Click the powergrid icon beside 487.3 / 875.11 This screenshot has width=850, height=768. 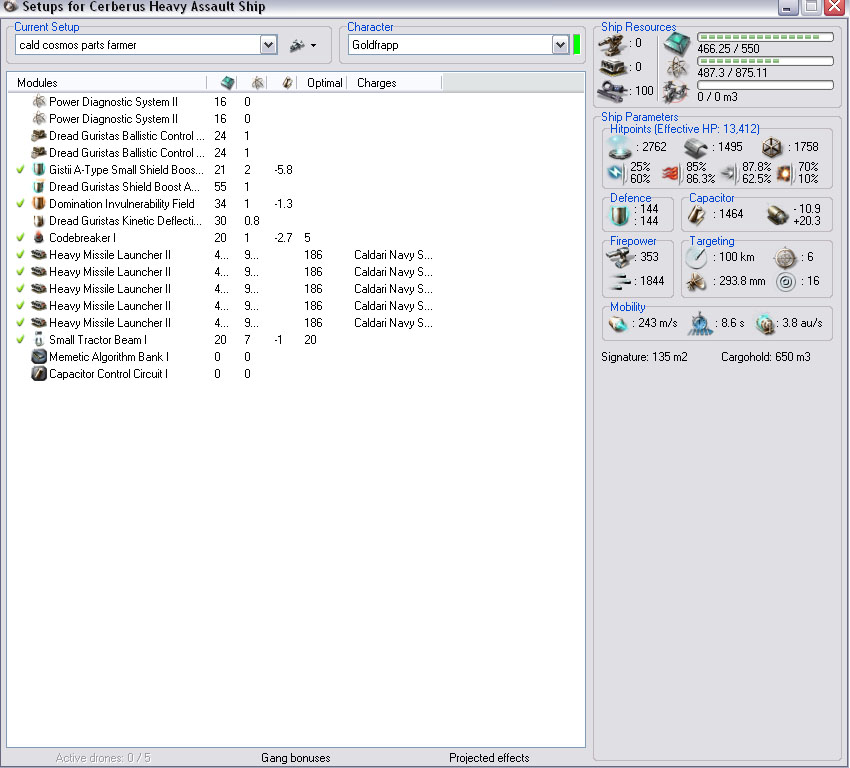click(677, 67)
